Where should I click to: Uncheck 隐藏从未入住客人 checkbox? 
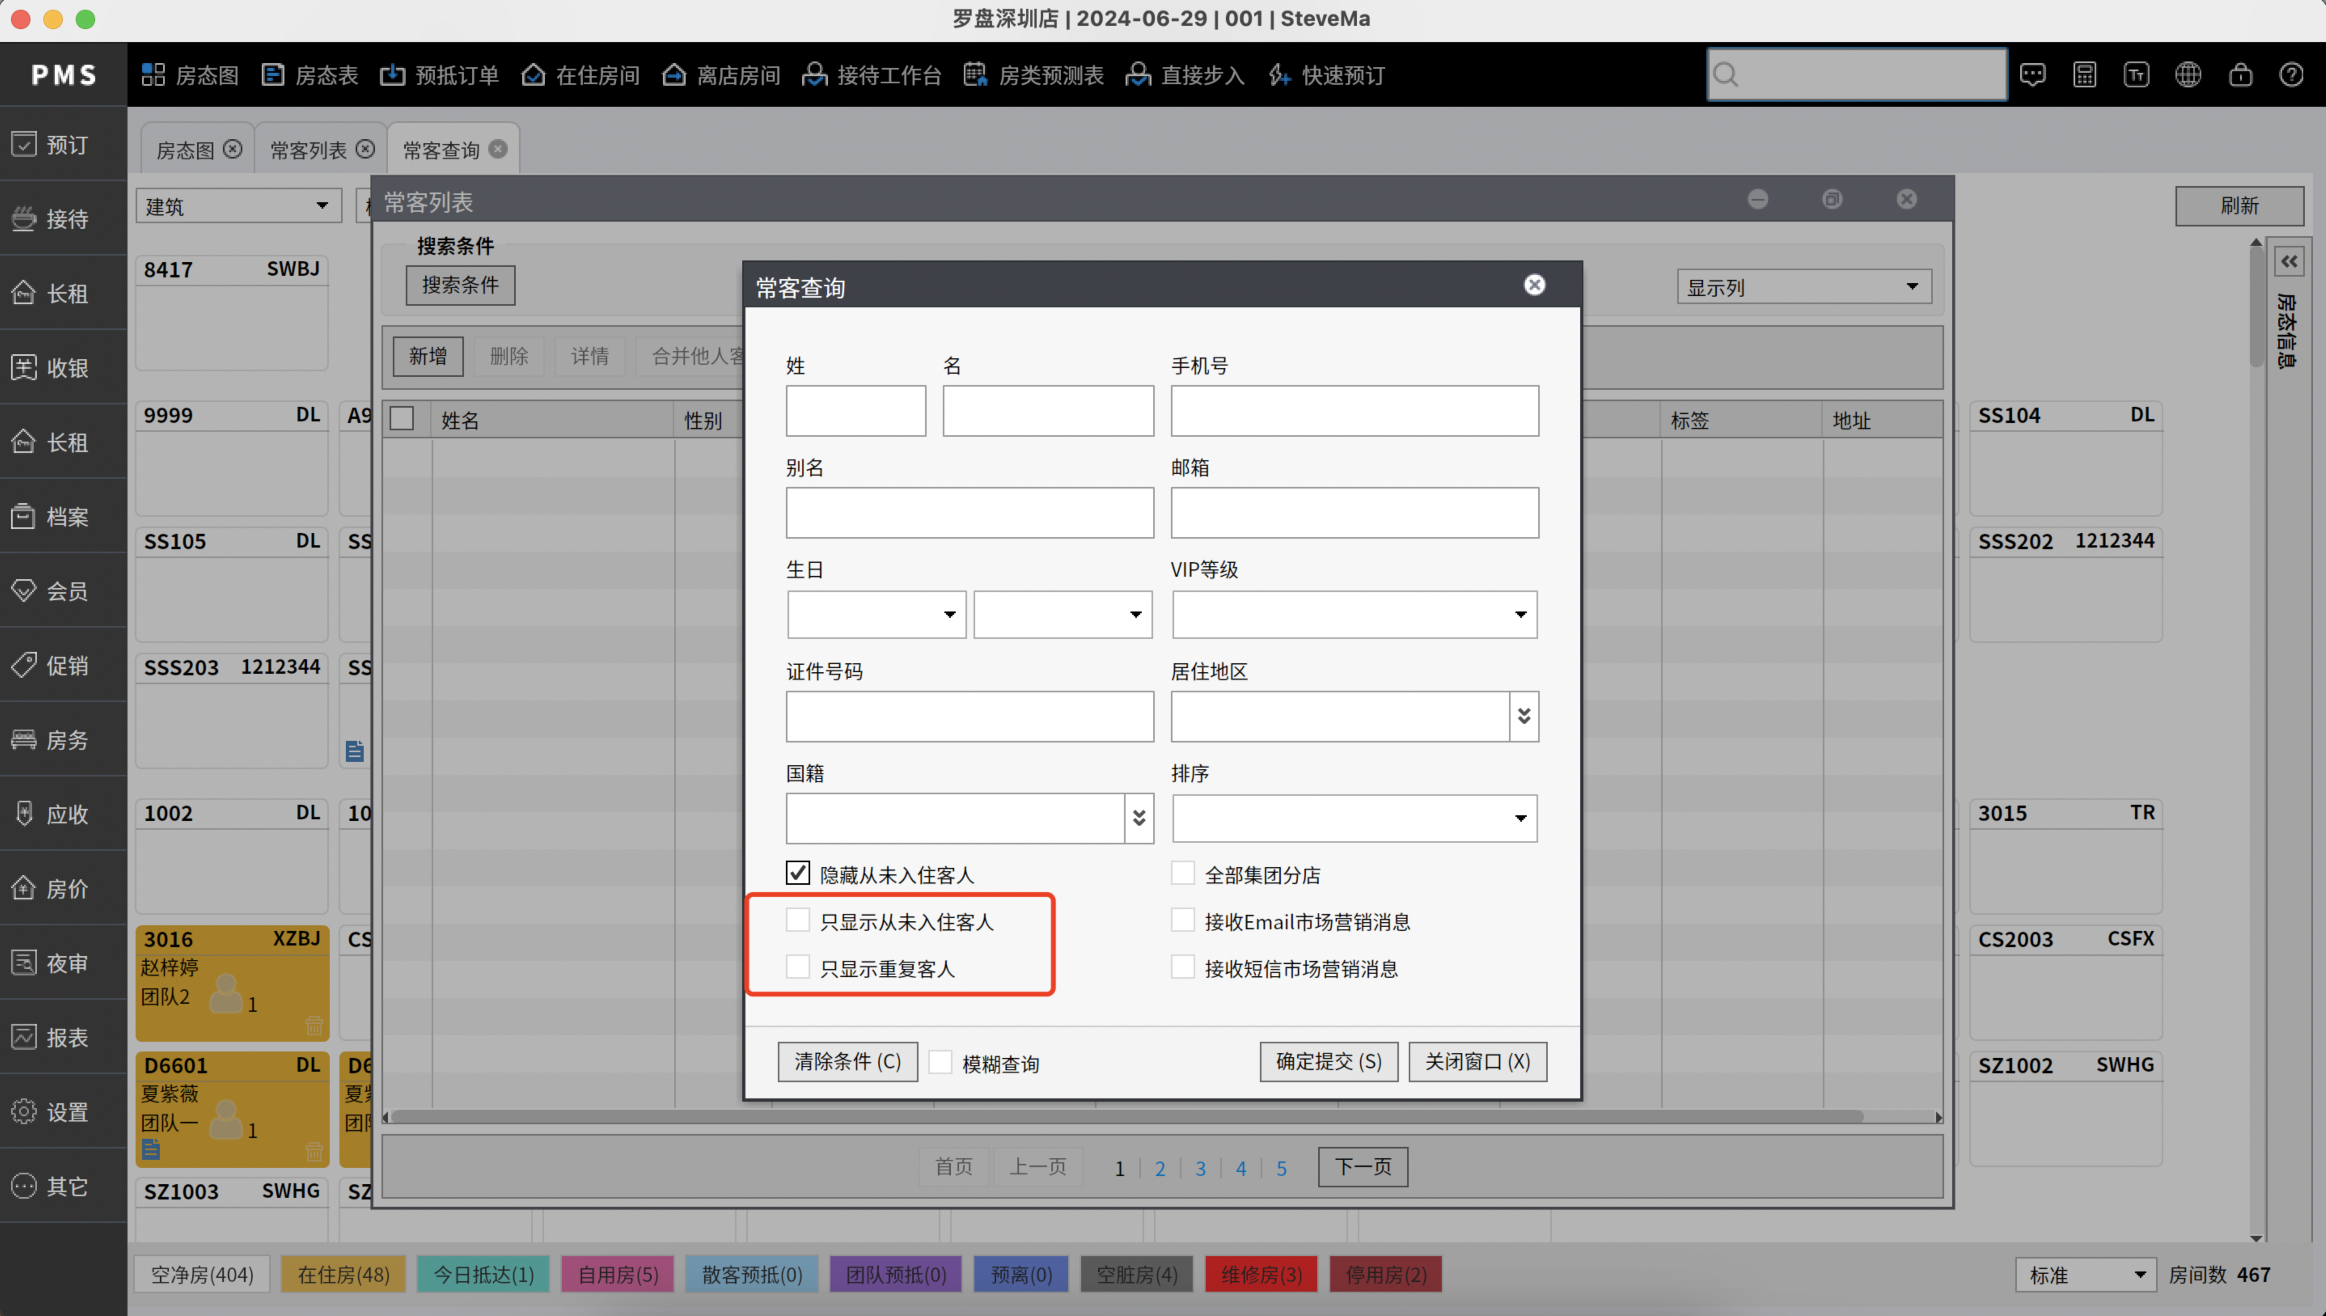coord(797,873)
